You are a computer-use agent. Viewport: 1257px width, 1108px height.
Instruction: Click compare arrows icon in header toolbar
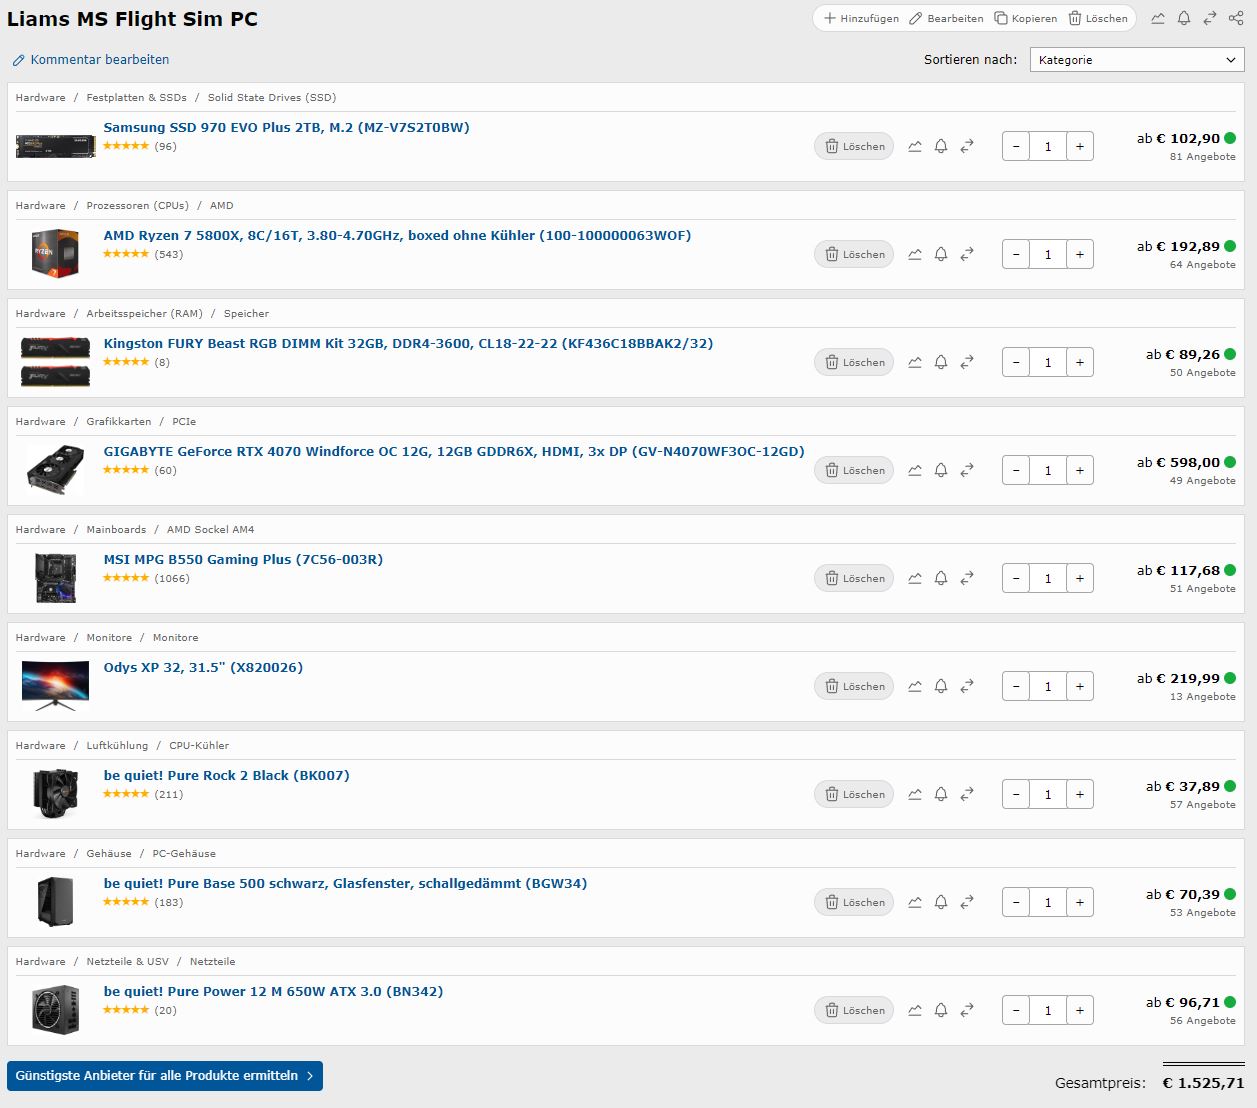(1210, 18)
